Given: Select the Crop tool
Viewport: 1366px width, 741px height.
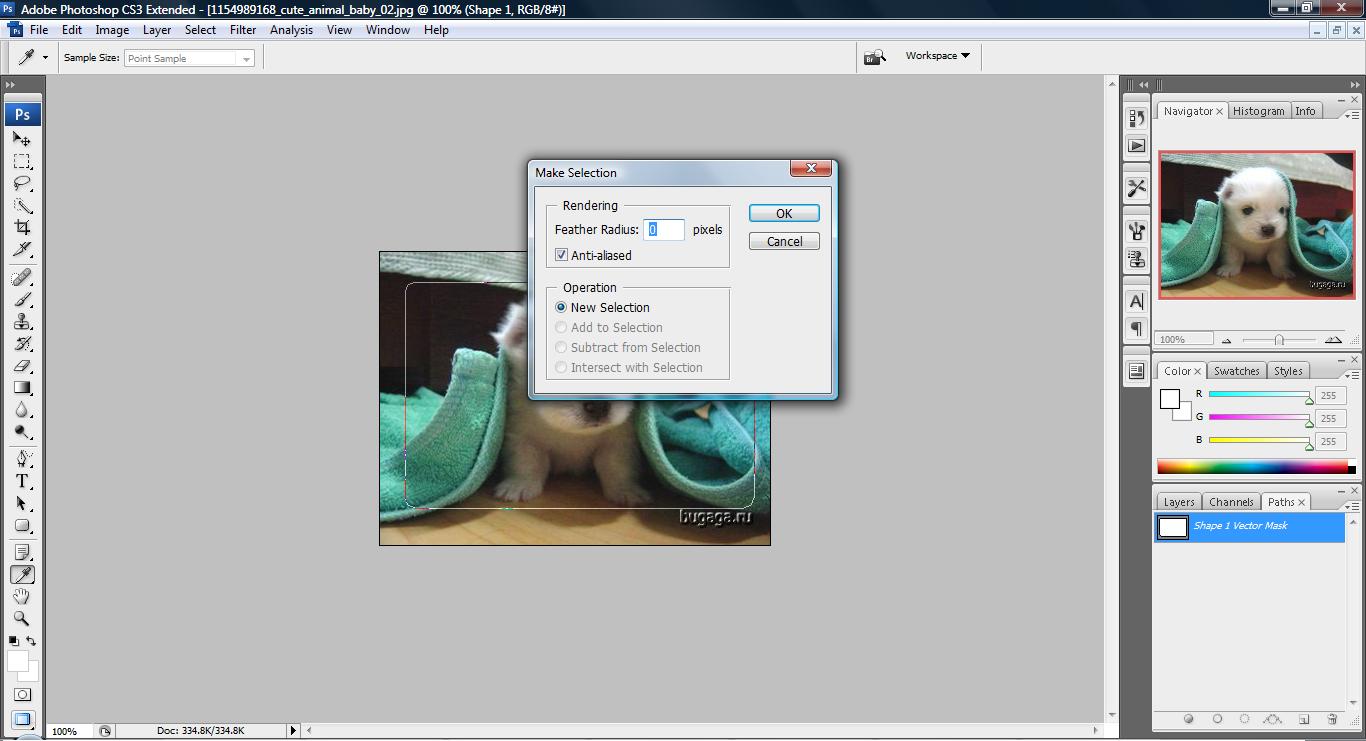Looking at the screenshot, I should (22, 228).
